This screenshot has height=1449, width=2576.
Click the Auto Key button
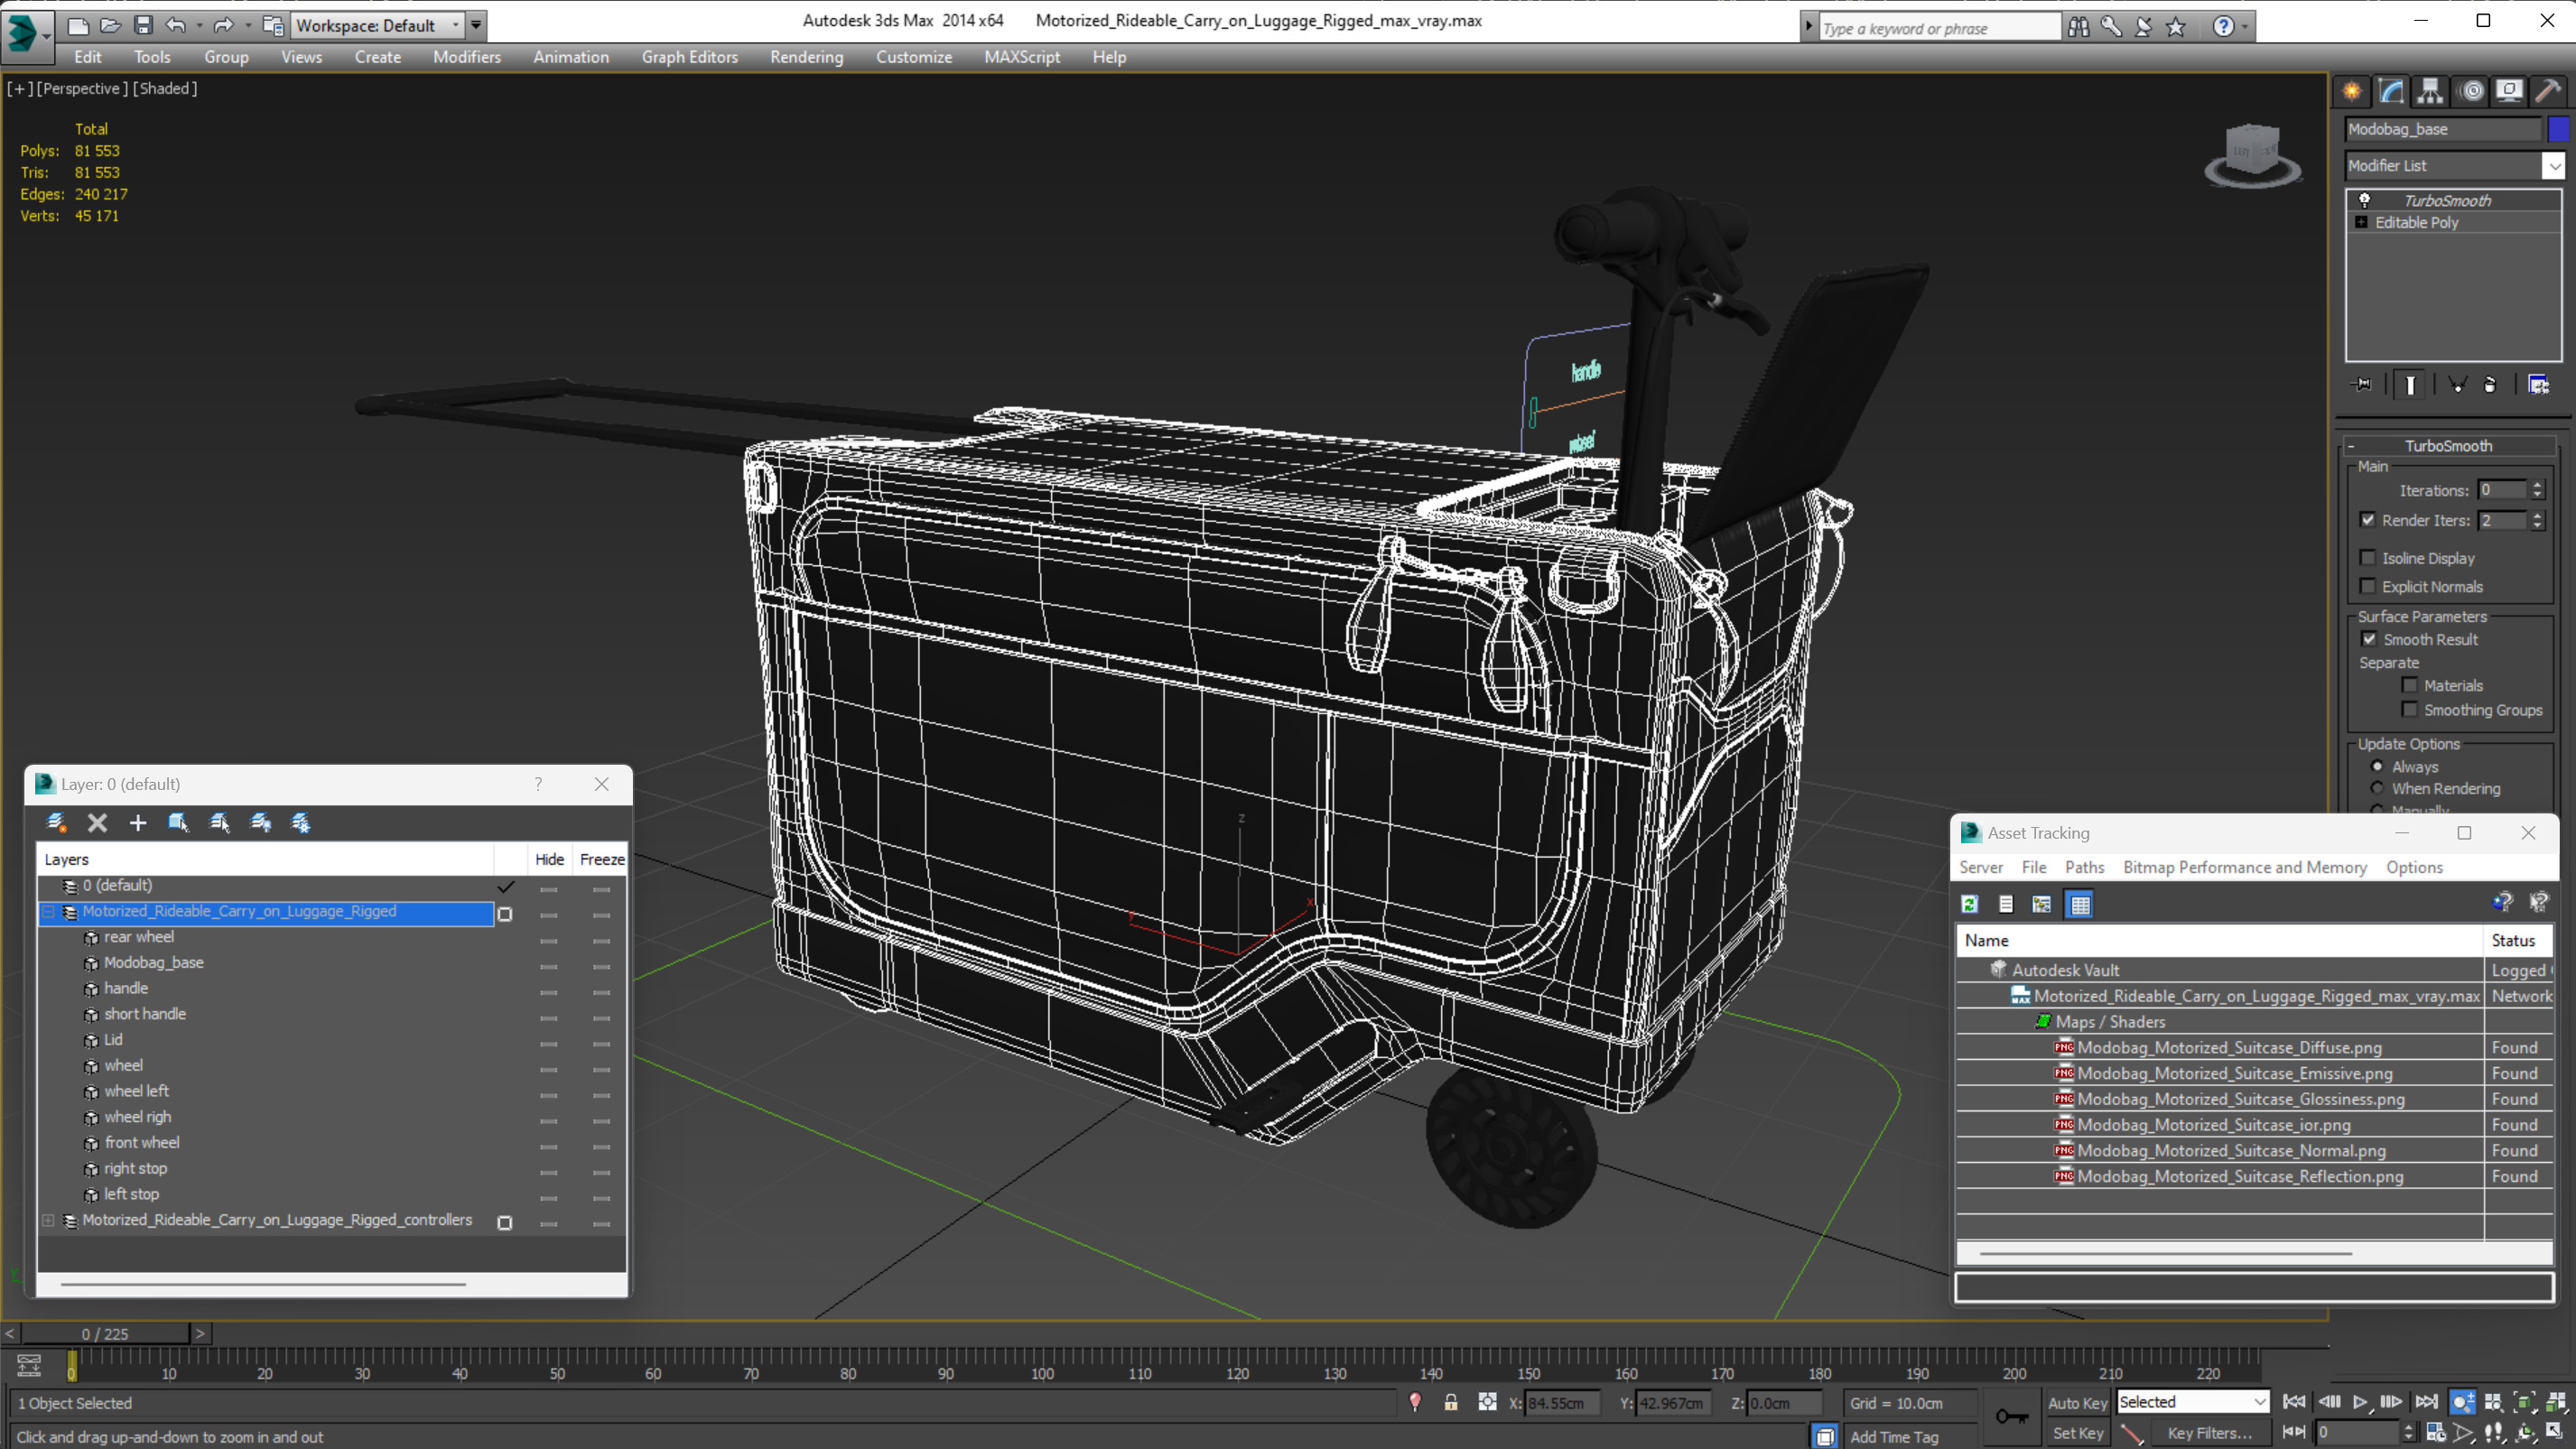pos(2077,1403)
